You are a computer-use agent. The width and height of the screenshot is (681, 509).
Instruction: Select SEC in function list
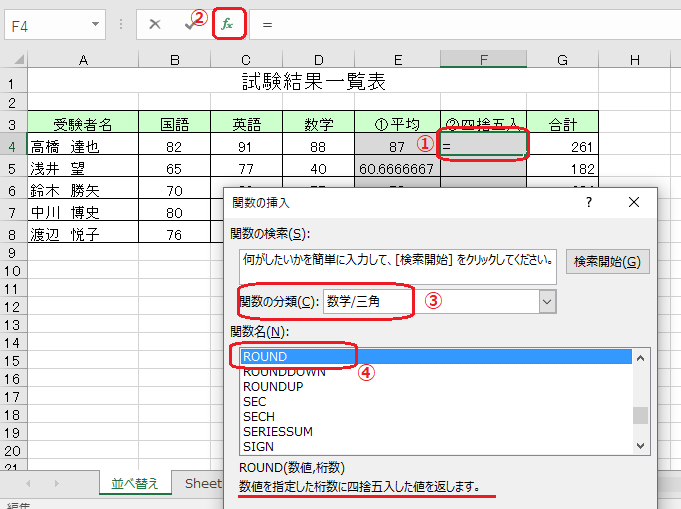(x=436, y=401)
